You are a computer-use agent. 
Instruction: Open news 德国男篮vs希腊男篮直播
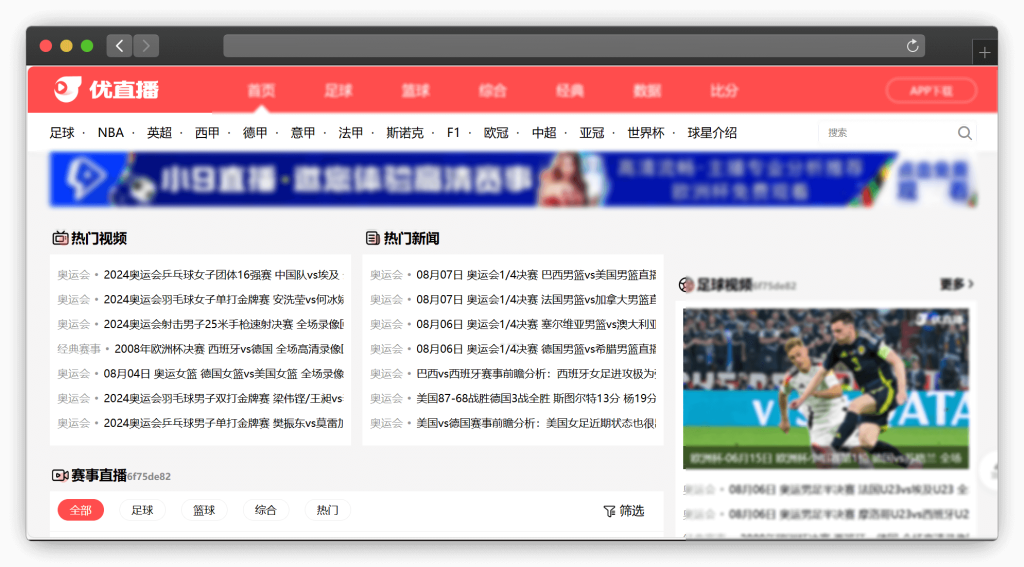pyautogui.click(x=536, y=349)
